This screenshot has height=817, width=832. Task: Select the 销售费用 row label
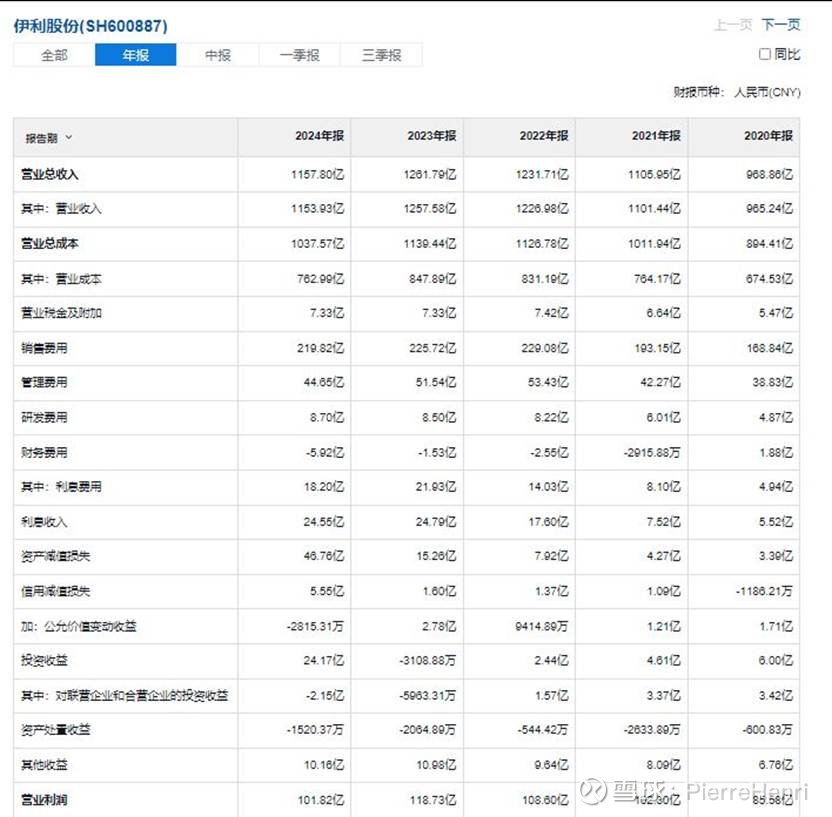(x=44, y=348)
